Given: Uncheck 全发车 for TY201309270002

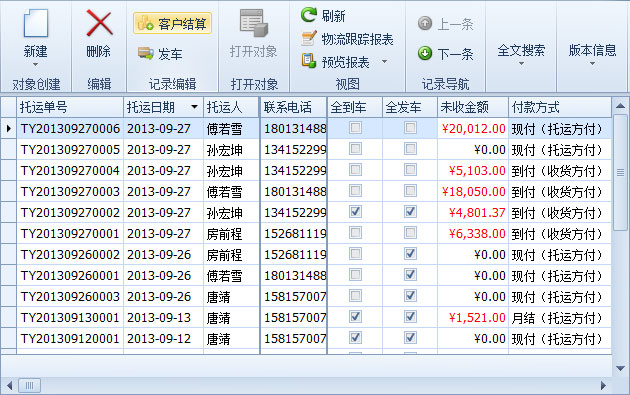Looking at the screenshot, I should coord(410,212).
